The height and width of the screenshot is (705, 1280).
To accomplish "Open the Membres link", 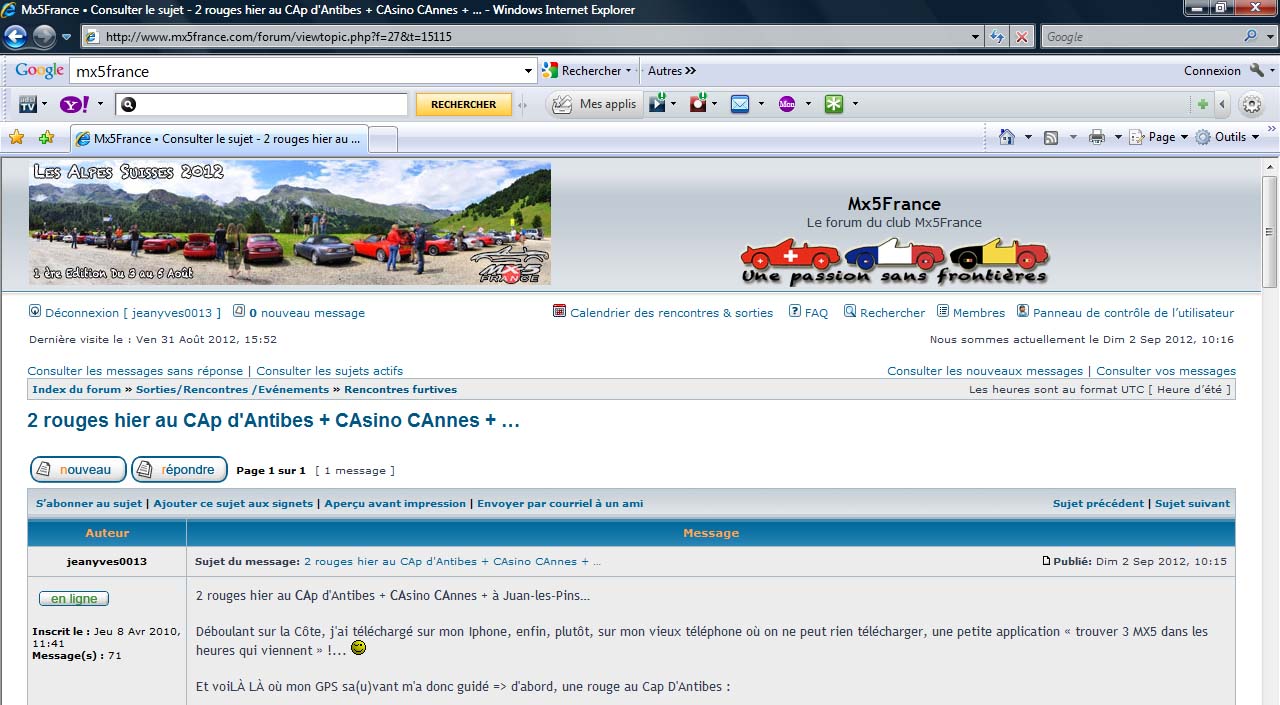I will [979, 313].
